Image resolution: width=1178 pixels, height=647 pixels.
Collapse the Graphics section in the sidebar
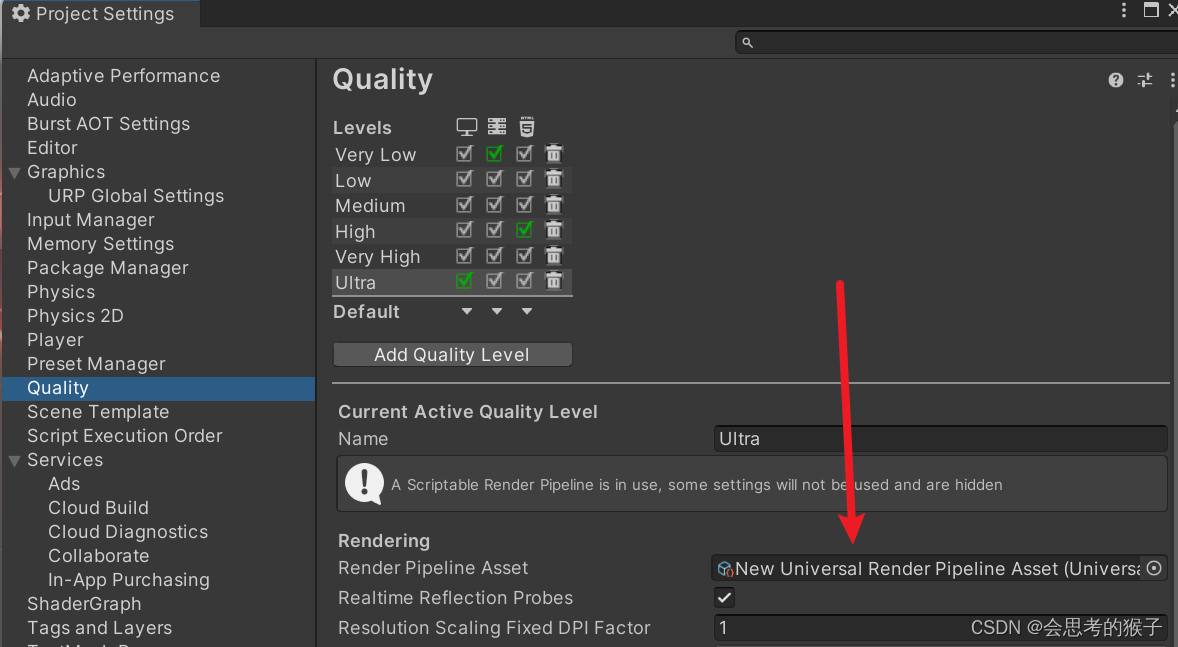(x=14, y=171)
